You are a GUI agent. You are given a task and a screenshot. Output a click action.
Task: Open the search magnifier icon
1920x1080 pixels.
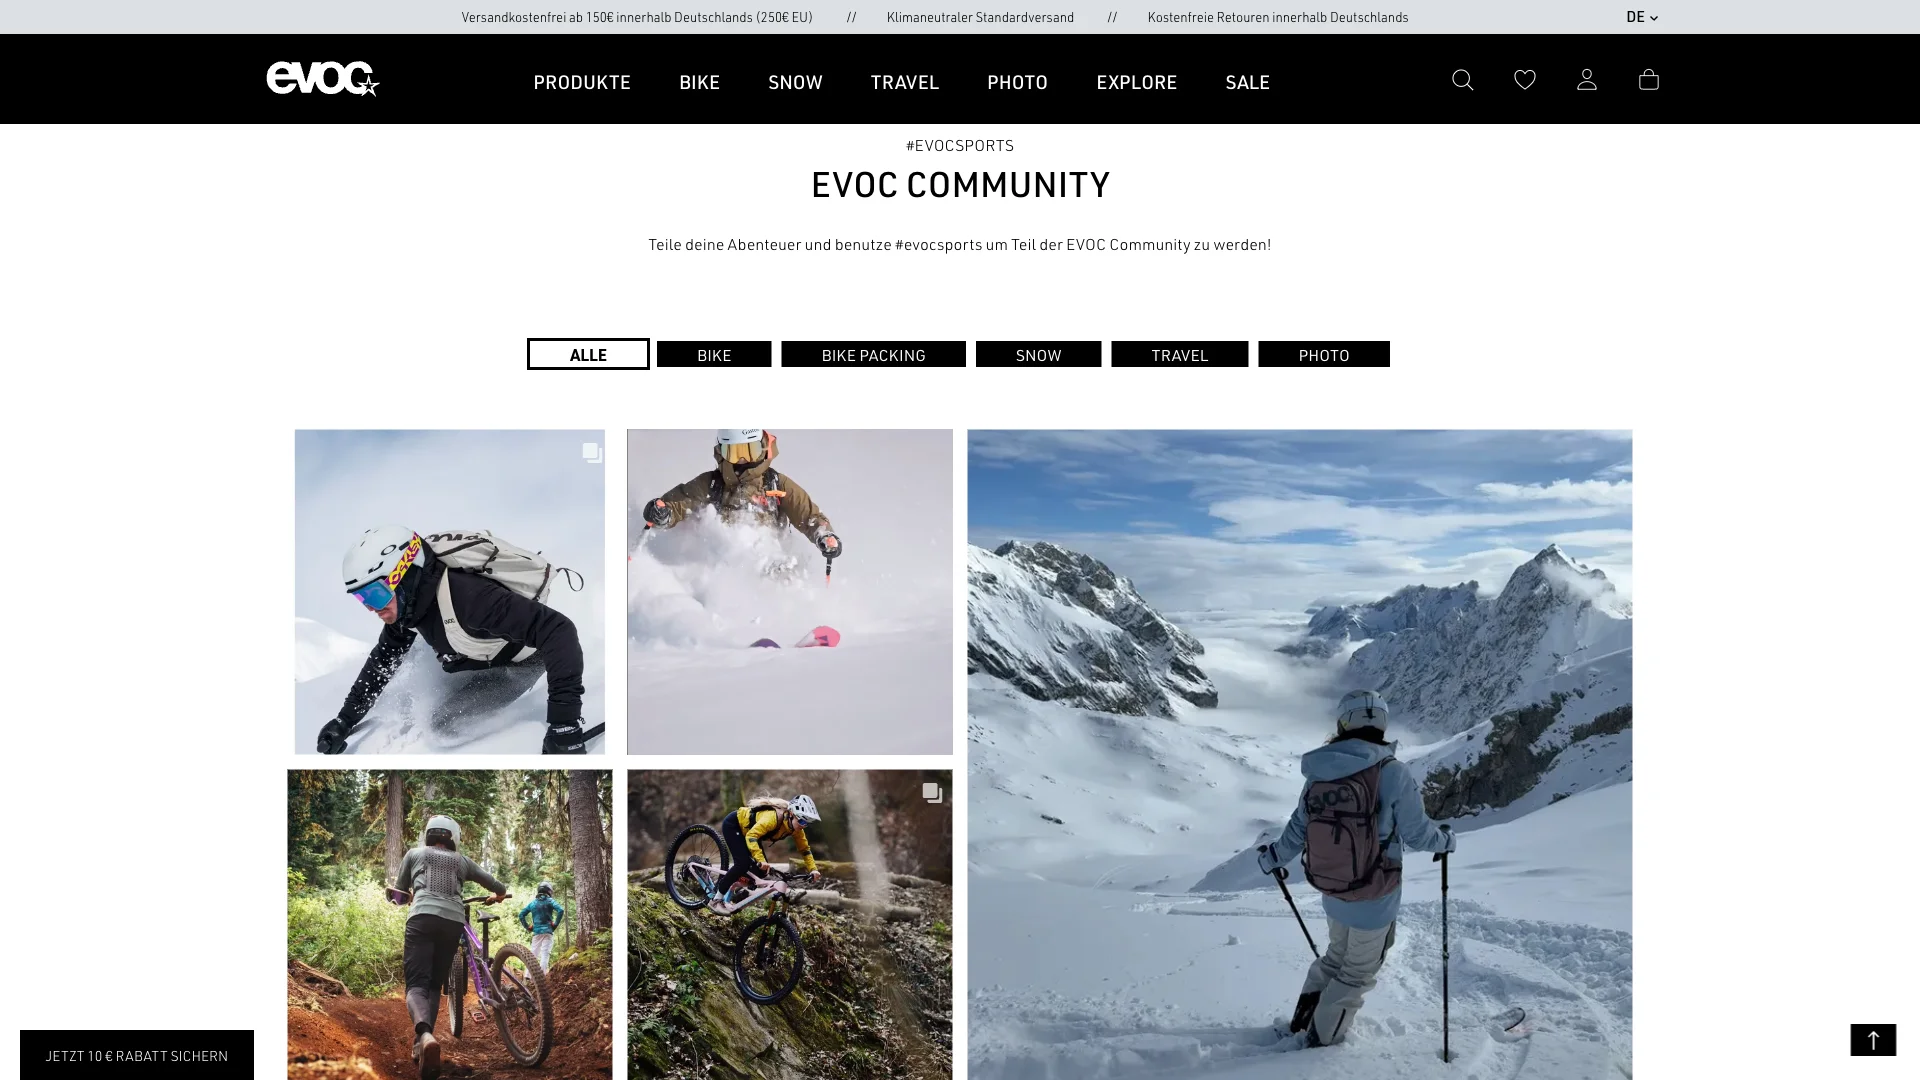click(1462, 80)
